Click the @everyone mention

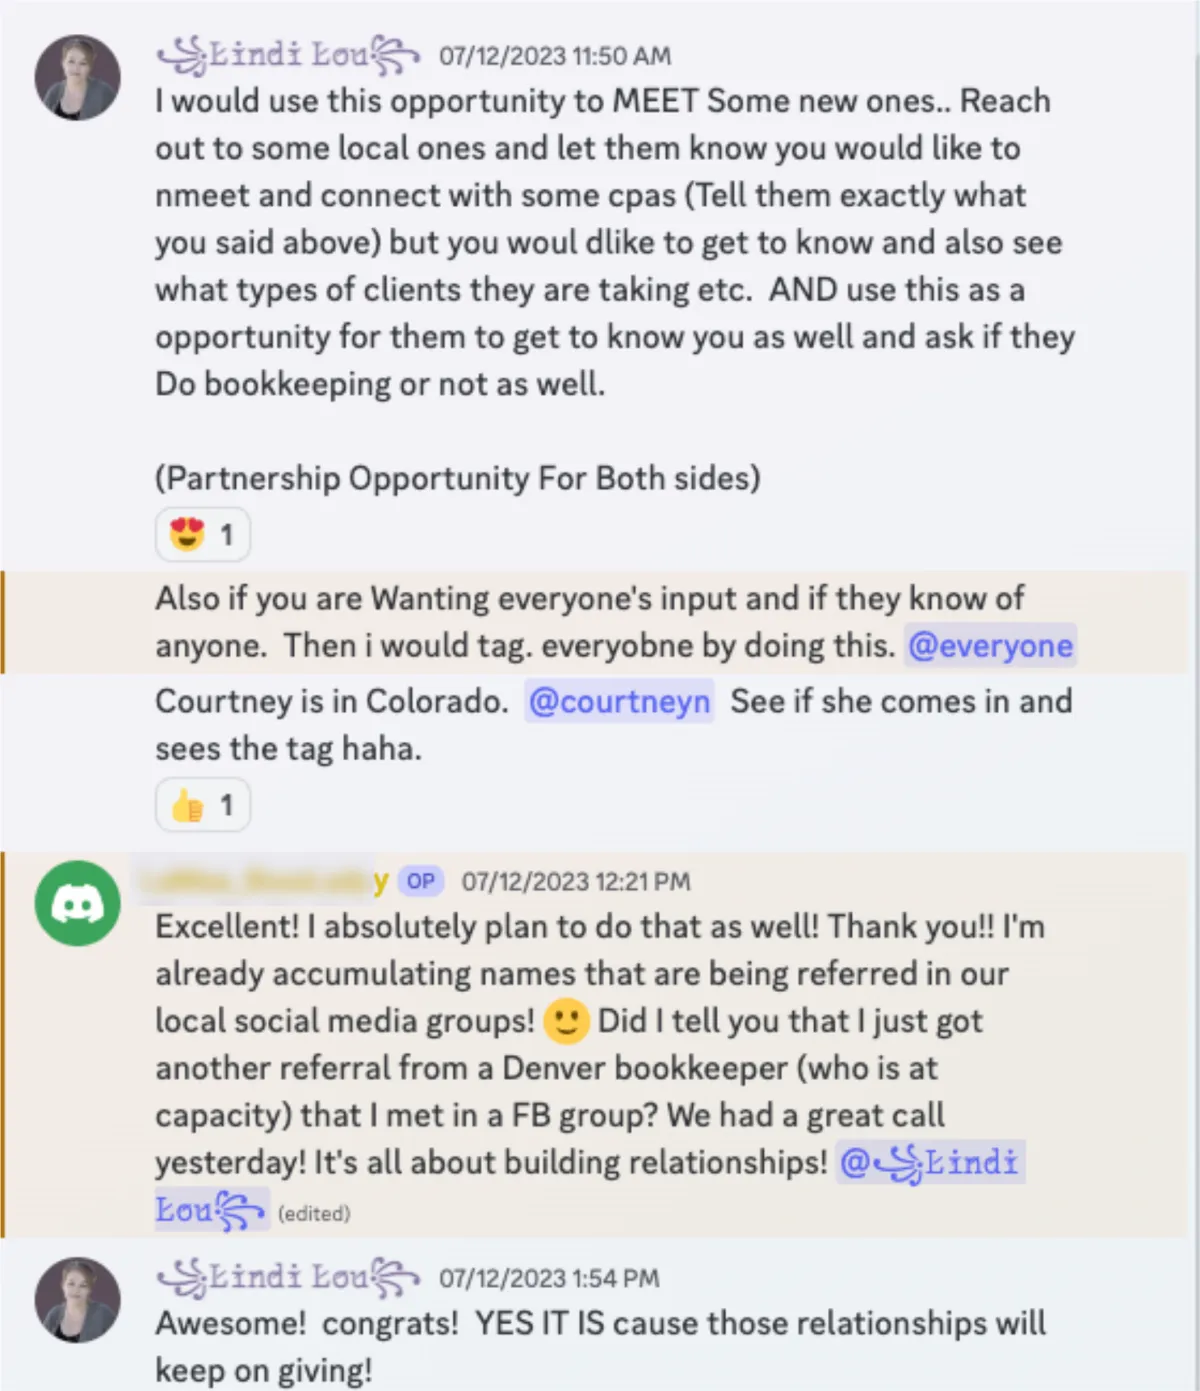pos(990,646)
